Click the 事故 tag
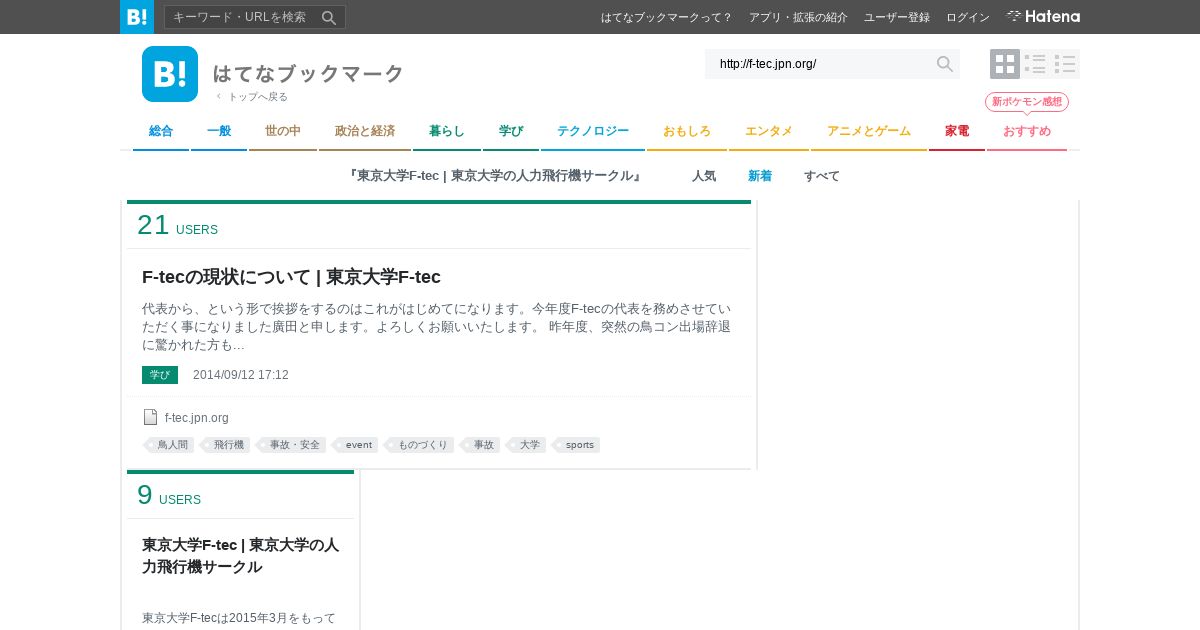The image size is (1200, 630). 481,445
